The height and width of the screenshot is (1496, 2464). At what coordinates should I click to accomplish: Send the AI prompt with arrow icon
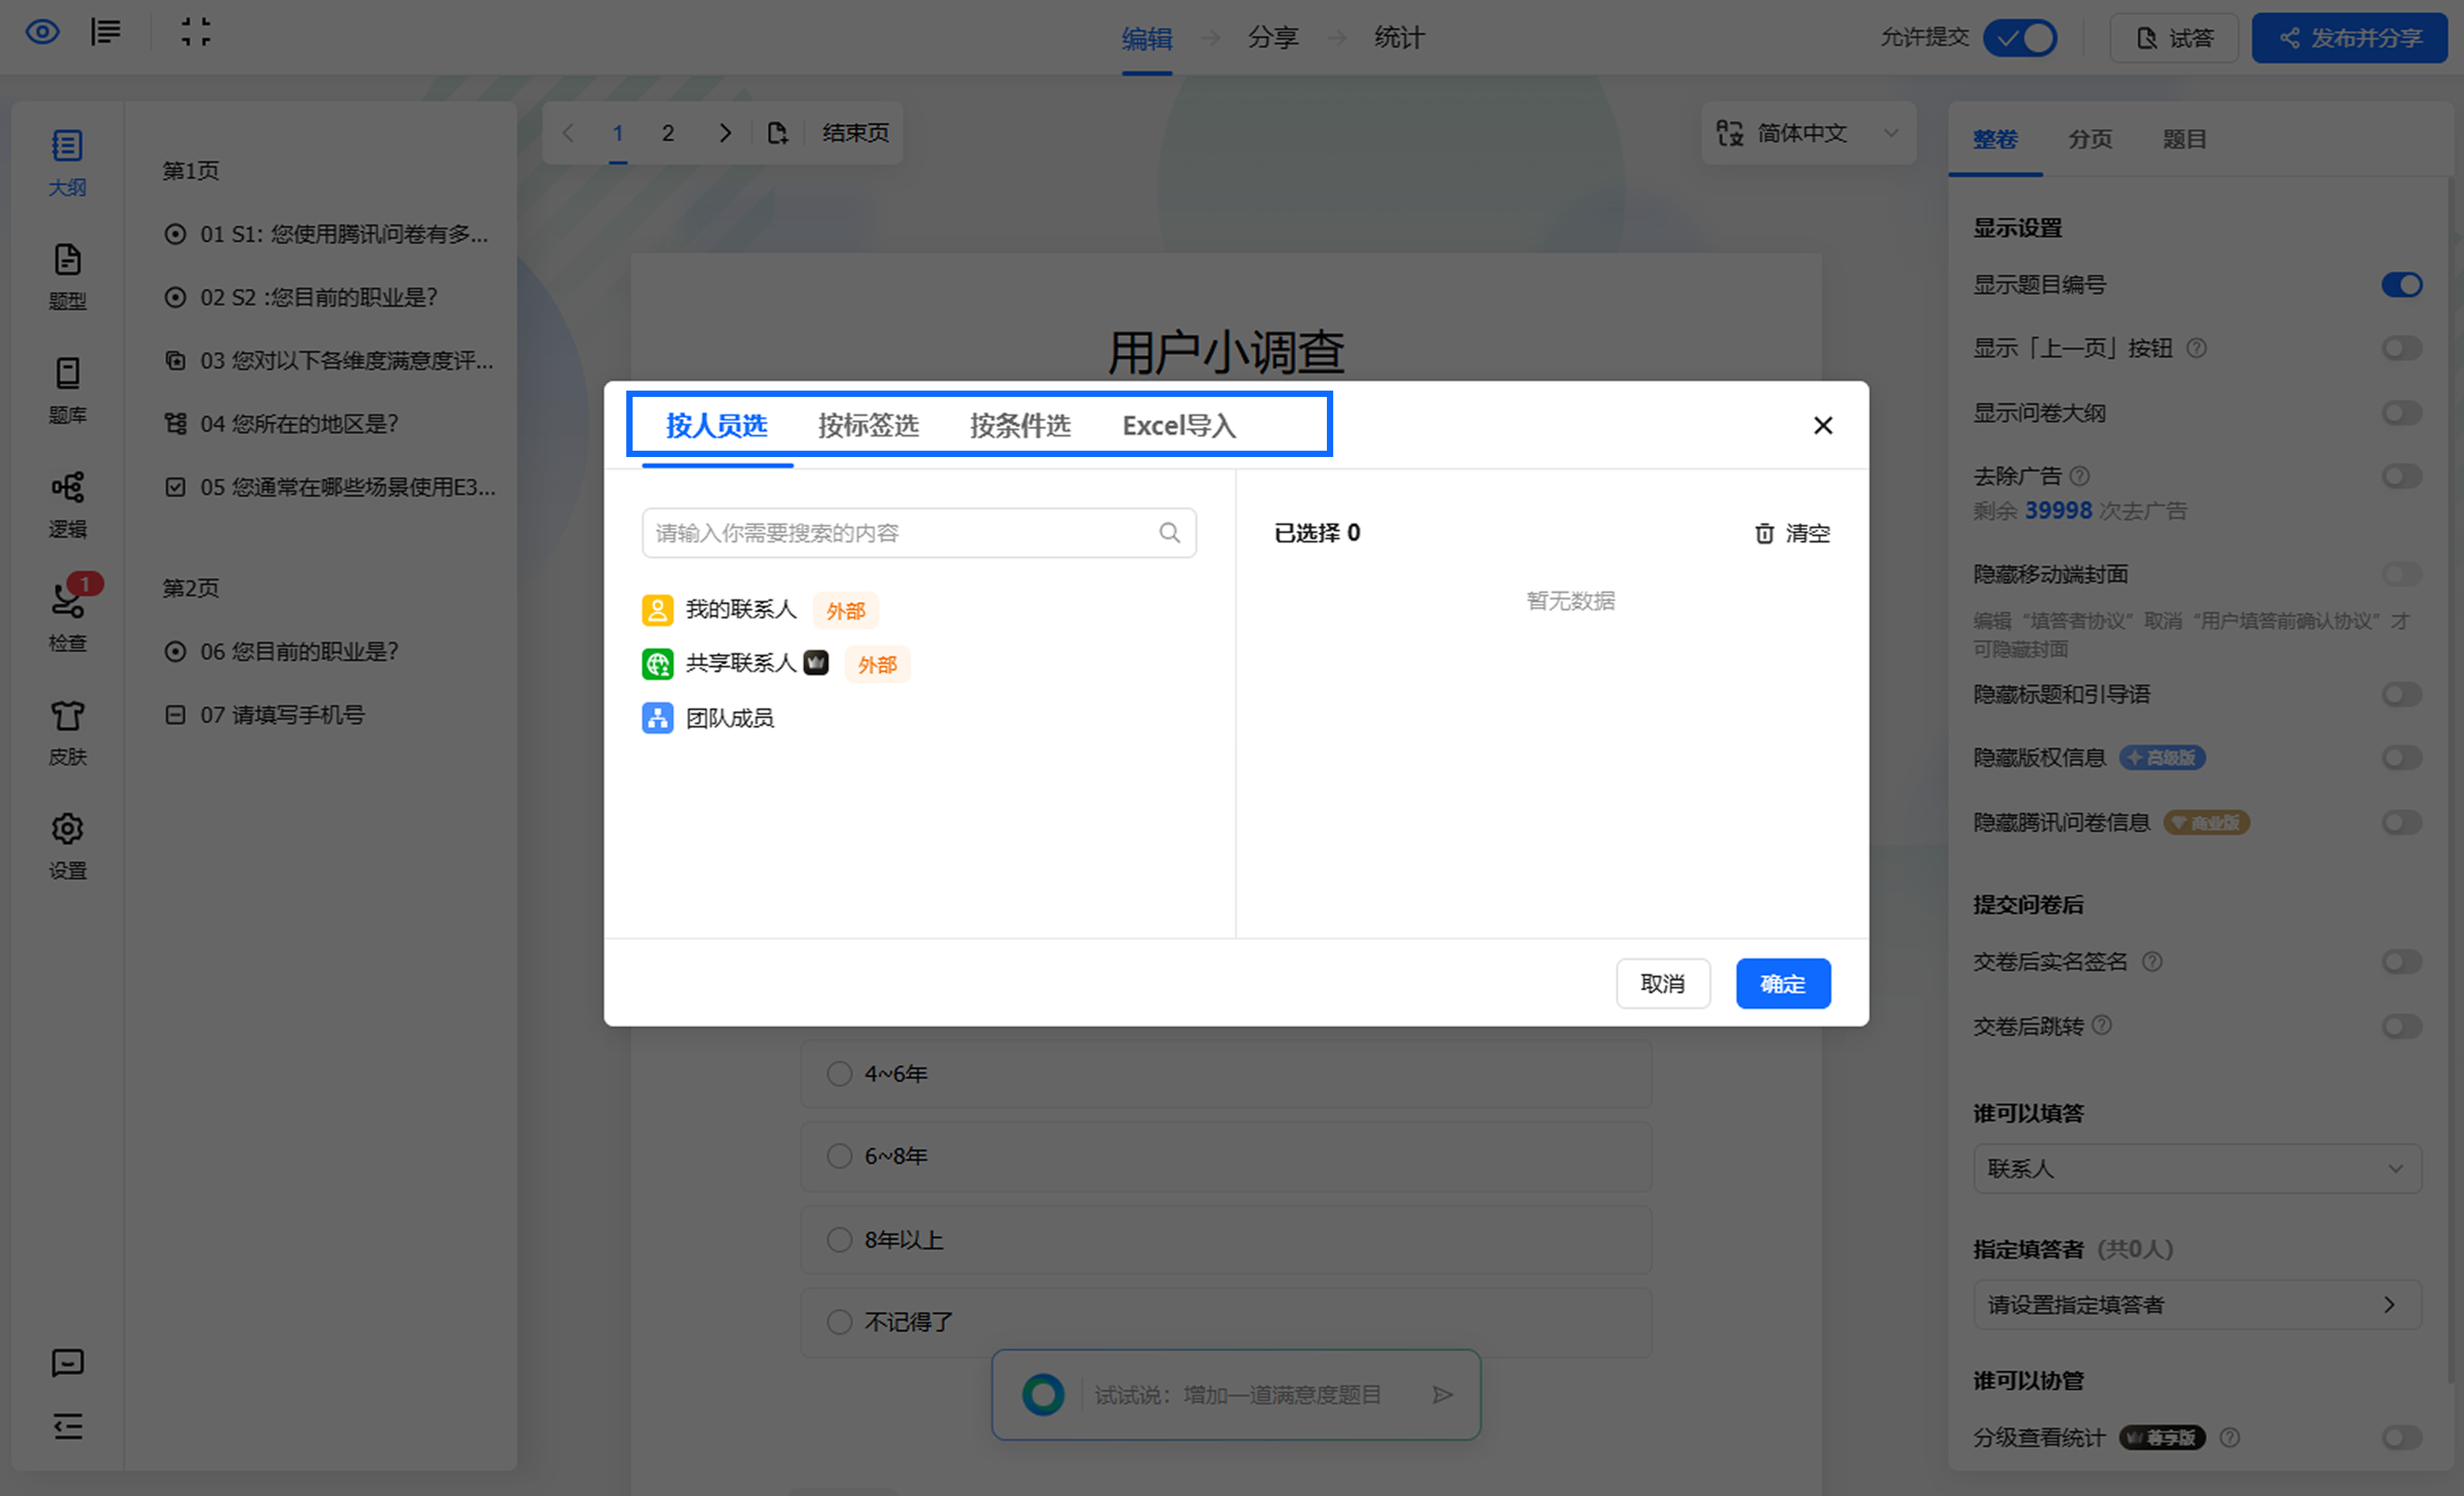coord(1442,1395)
